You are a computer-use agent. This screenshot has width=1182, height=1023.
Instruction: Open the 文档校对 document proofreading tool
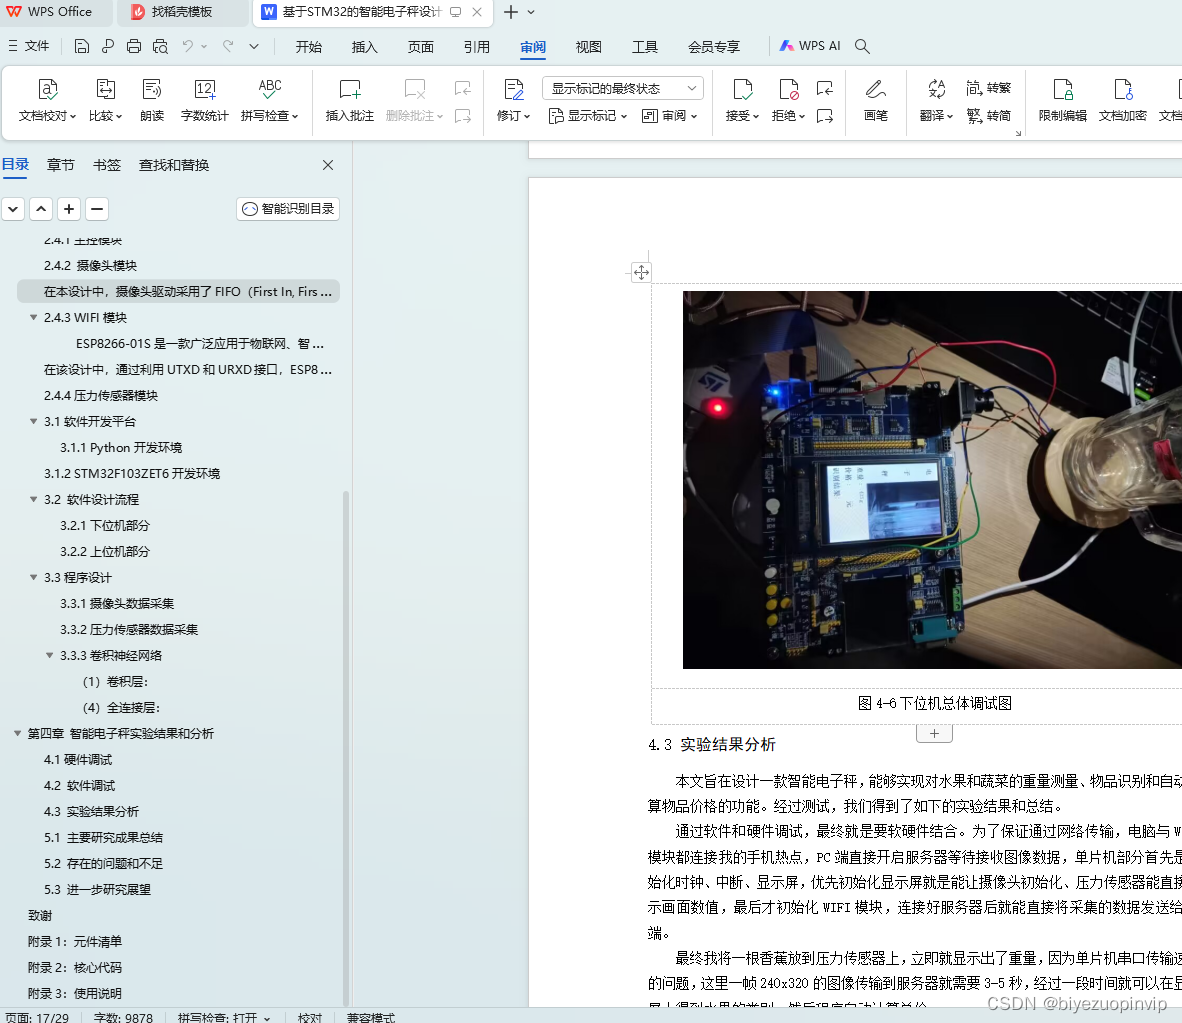pos(47,100)
